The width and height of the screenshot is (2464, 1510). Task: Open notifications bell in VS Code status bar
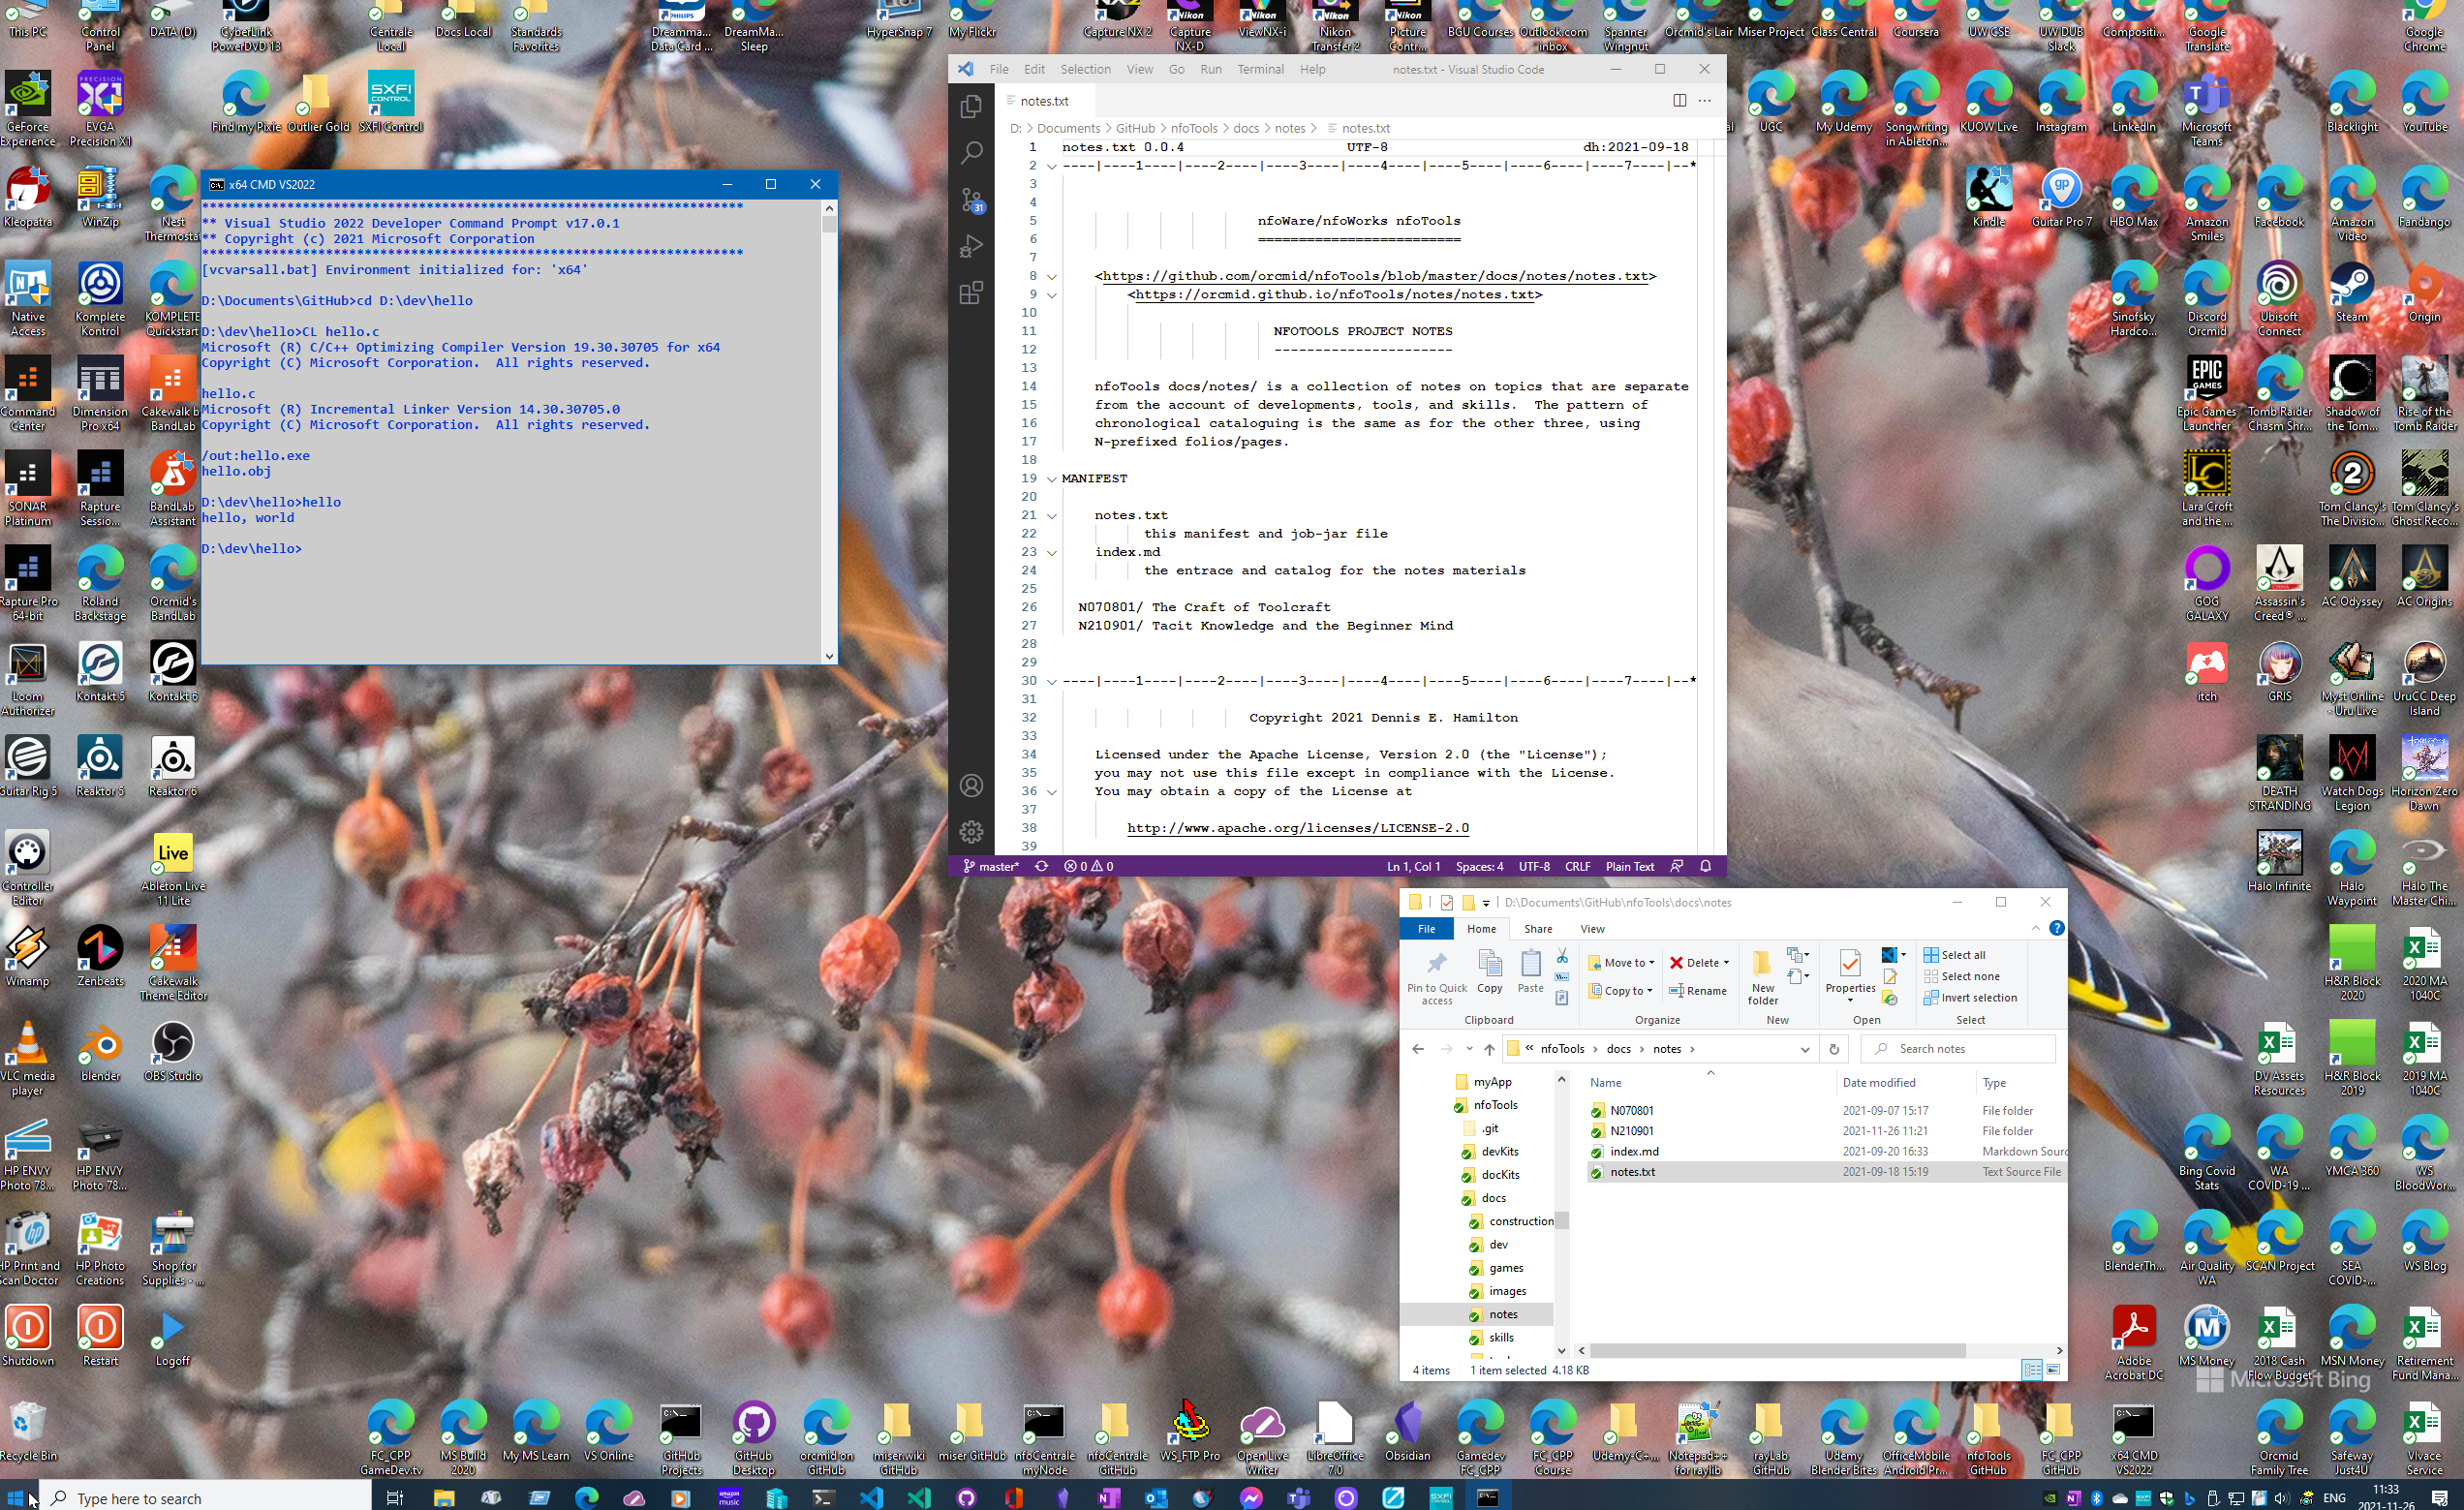coord(1706,866)
